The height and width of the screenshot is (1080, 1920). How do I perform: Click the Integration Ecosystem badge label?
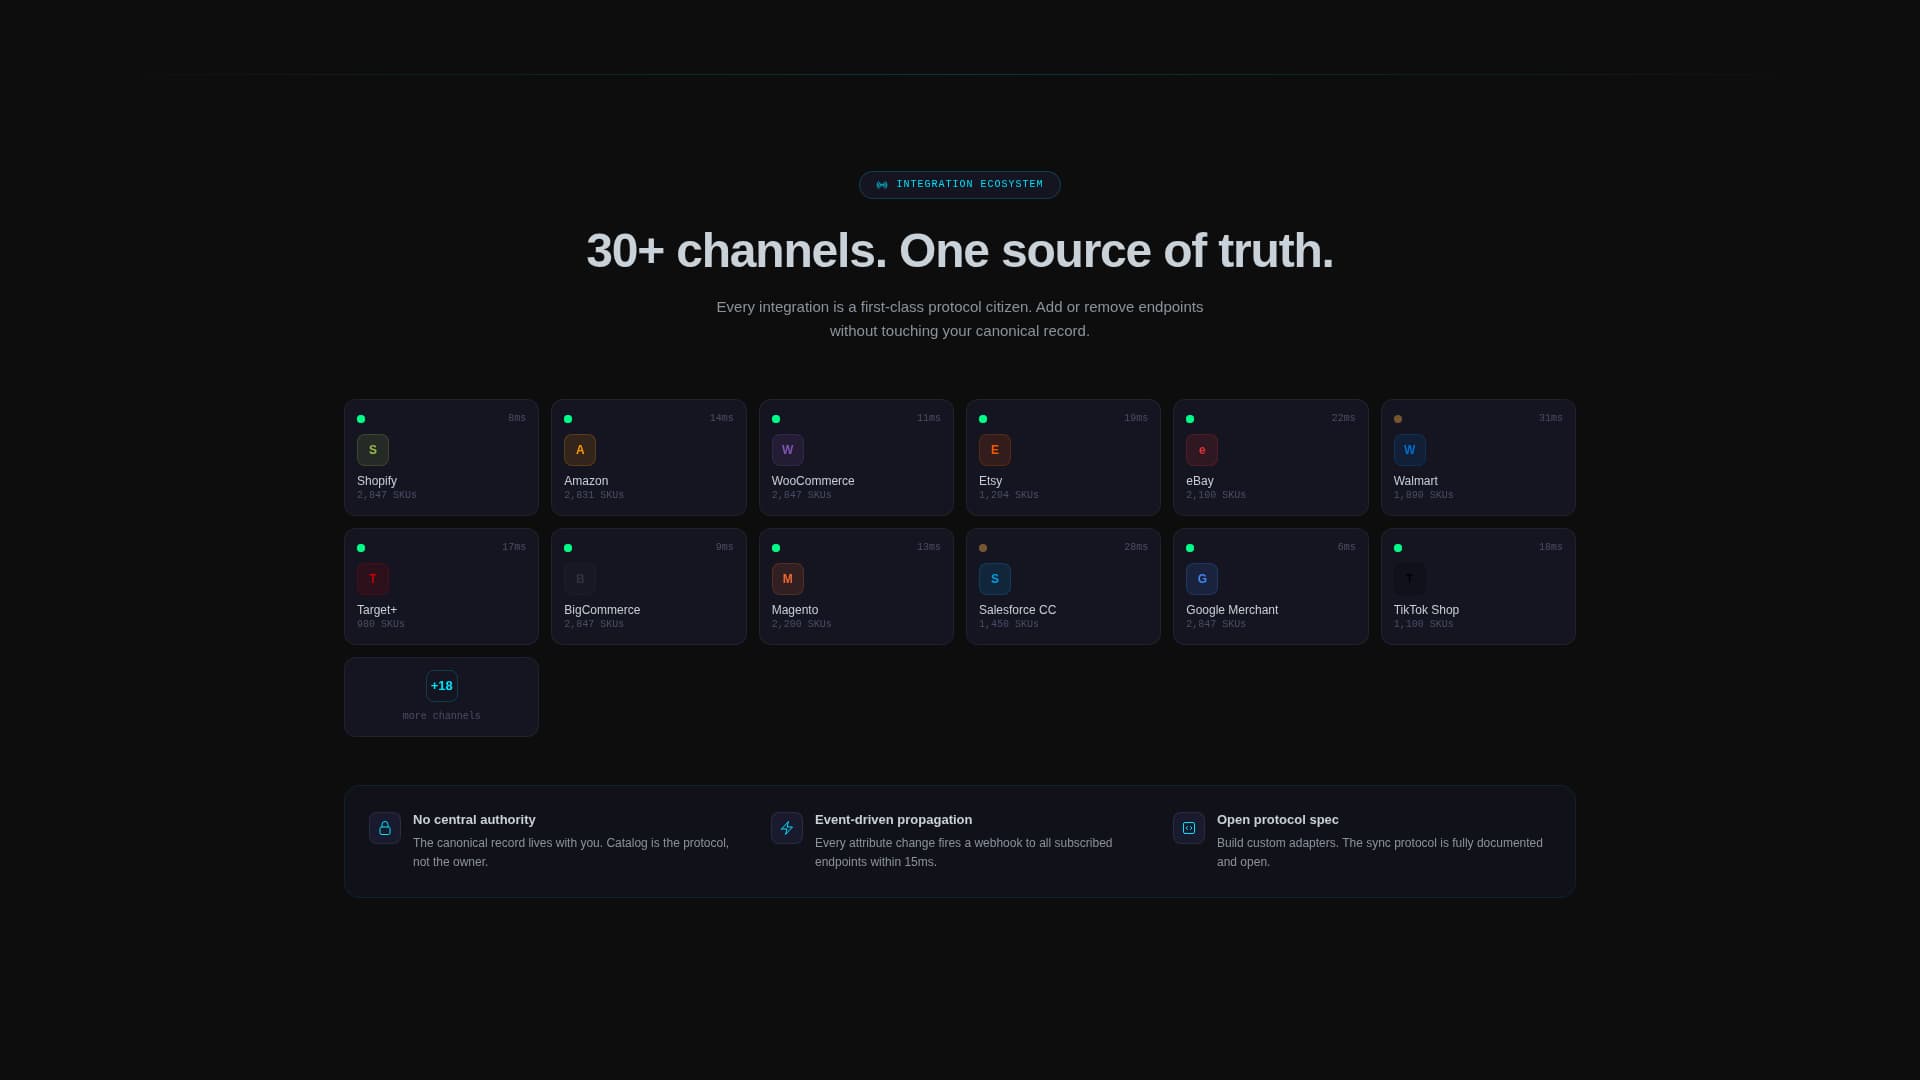coord(970,185)
